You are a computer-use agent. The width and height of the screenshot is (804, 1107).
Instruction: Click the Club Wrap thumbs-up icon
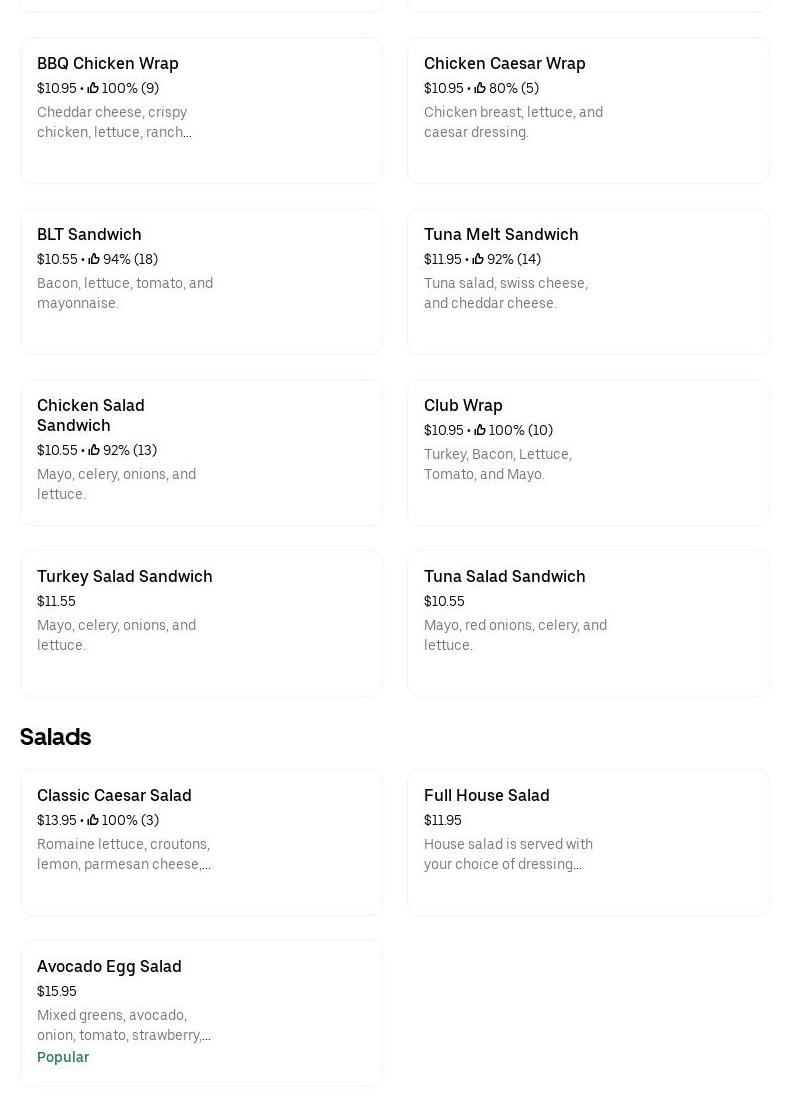coord(480,430)
